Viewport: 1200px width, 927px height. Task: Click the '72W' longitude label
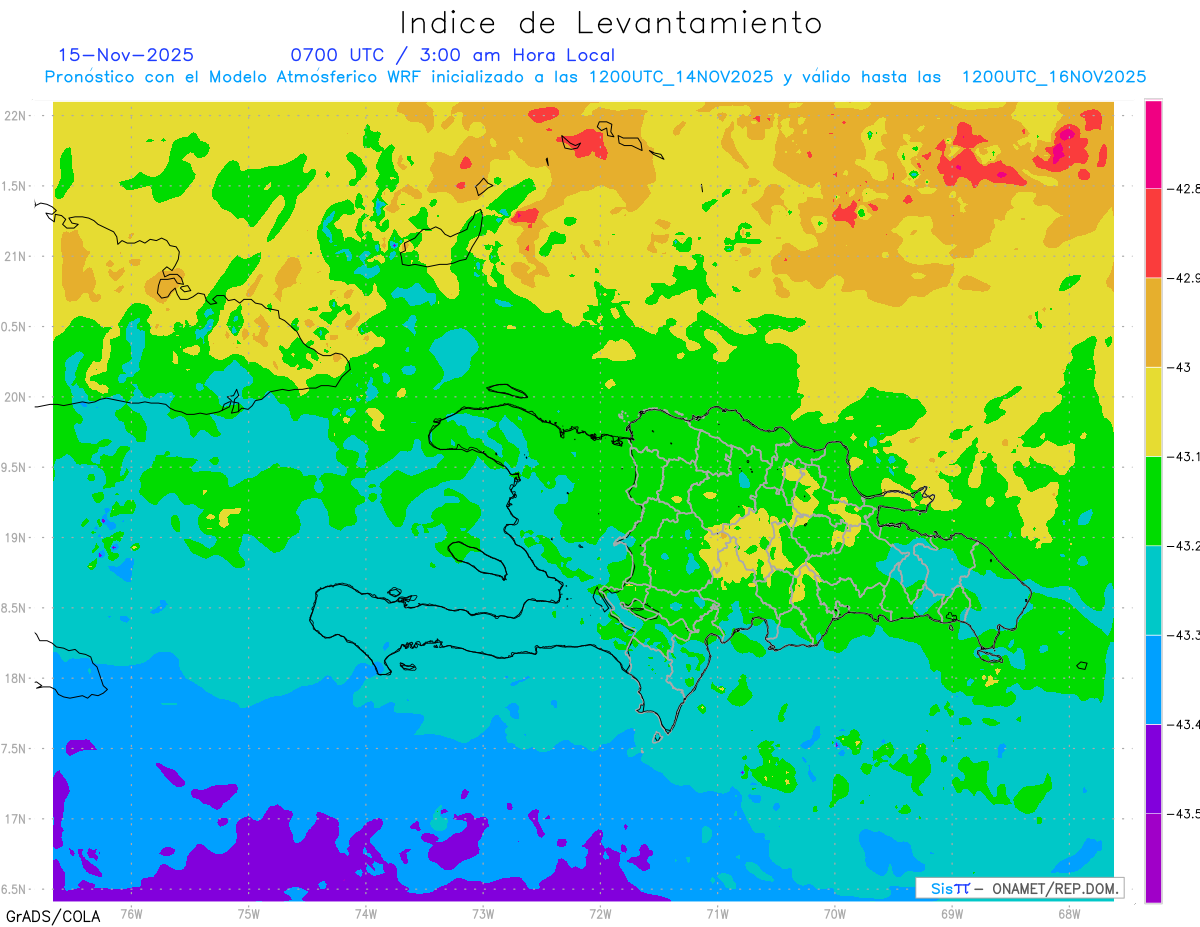[600, 913]
